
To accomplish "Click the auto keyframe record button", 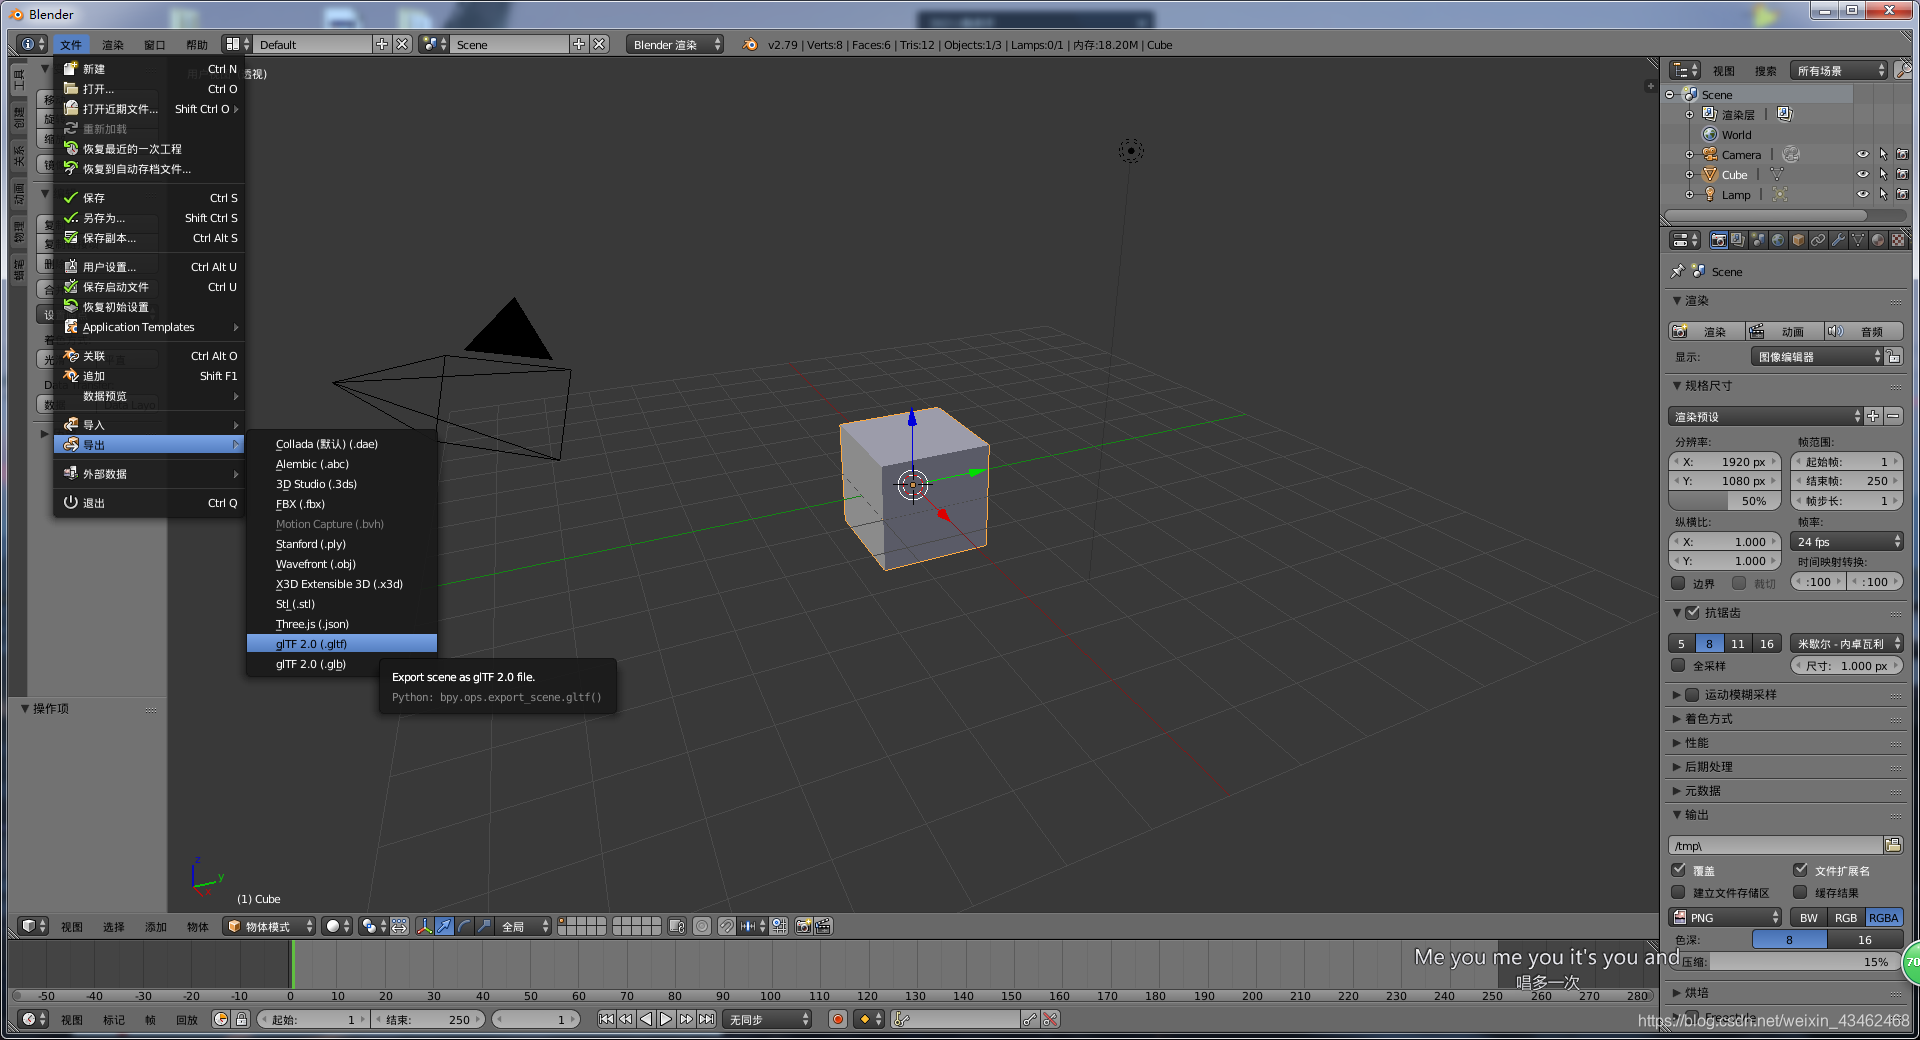I will click(838, 1019).
